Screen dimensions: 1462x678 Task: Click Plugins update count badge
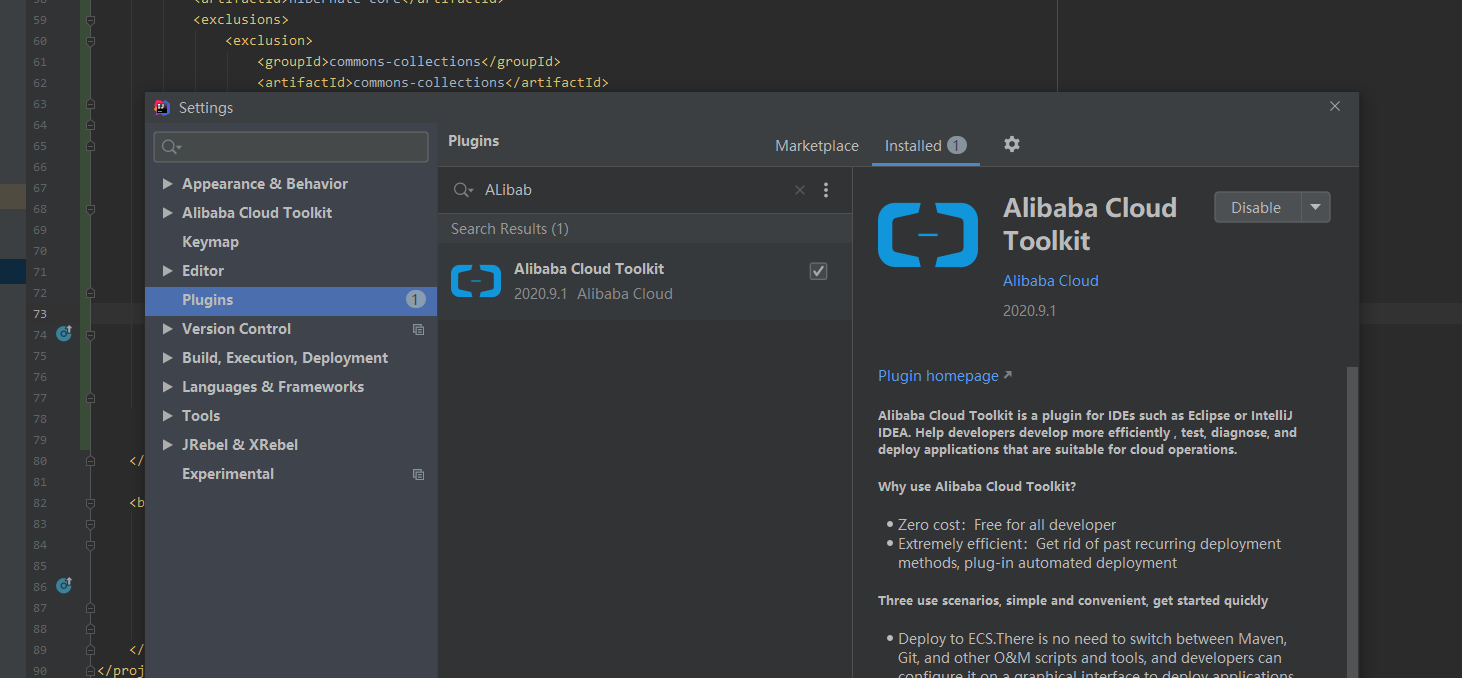click(x=415, y=300)
